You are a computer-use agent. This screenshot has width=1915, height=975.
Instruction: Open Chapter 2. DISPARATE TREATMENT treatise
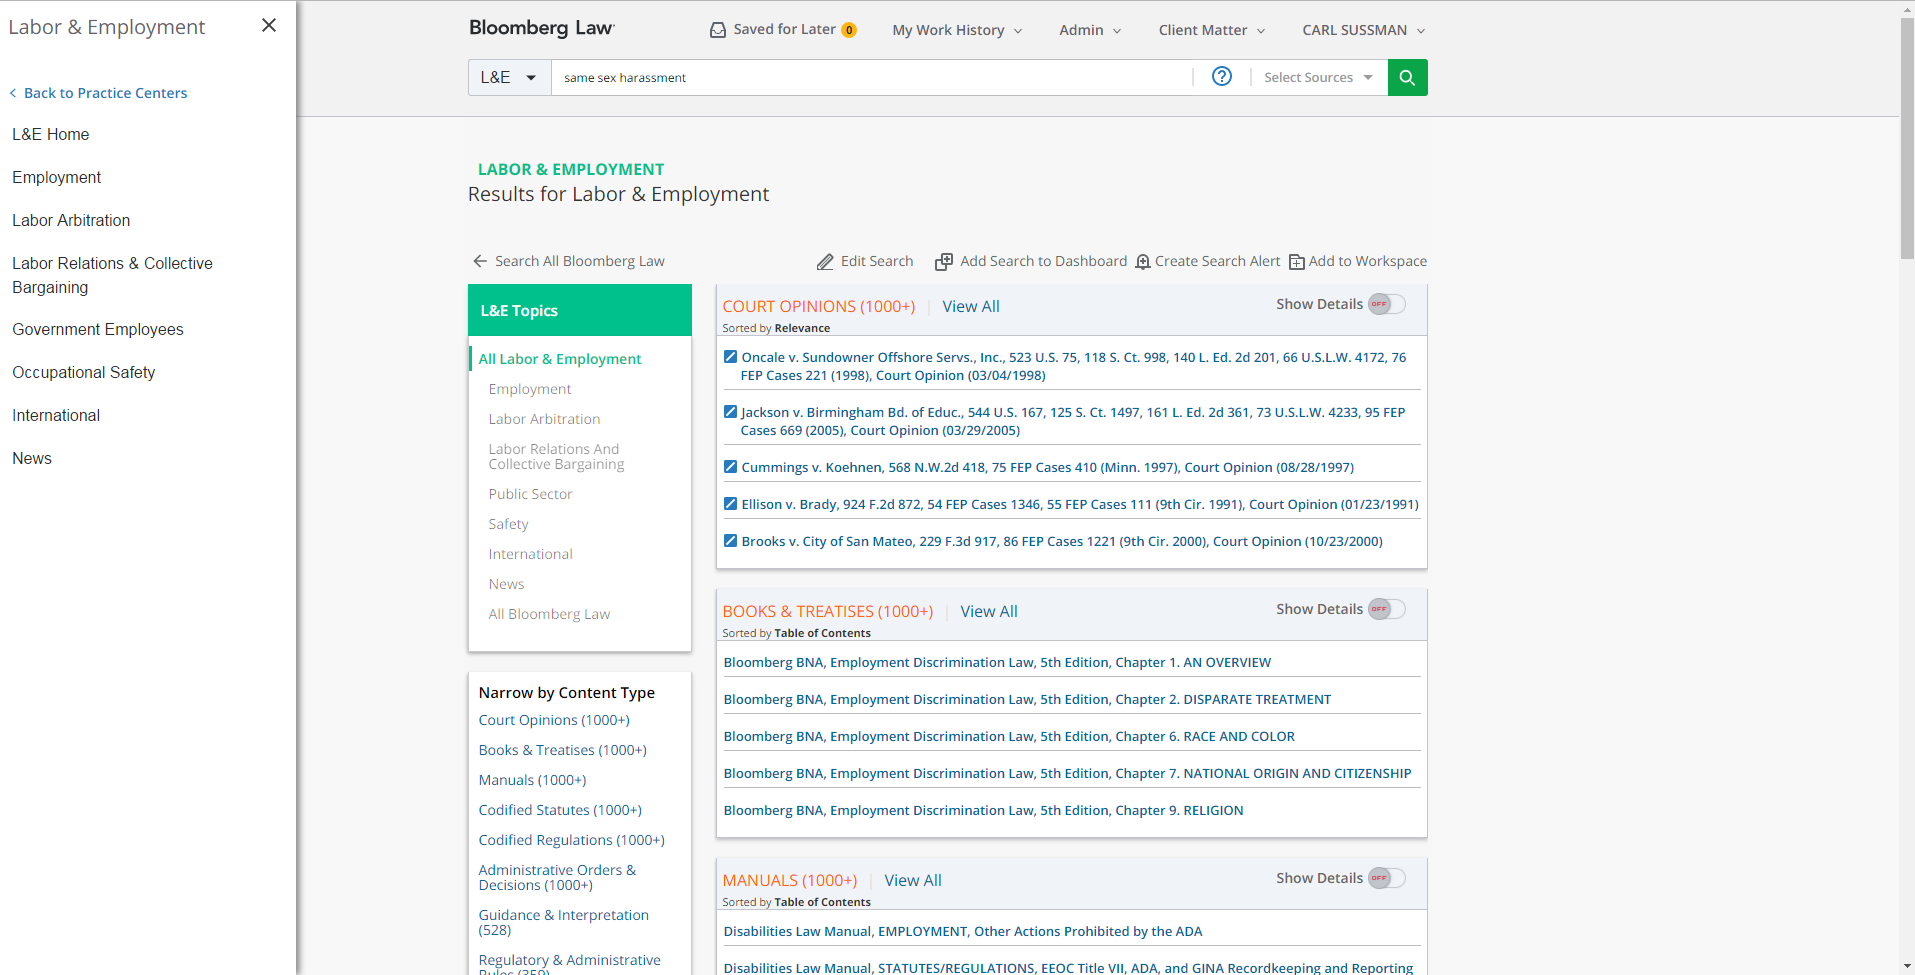pos(1027,699)
